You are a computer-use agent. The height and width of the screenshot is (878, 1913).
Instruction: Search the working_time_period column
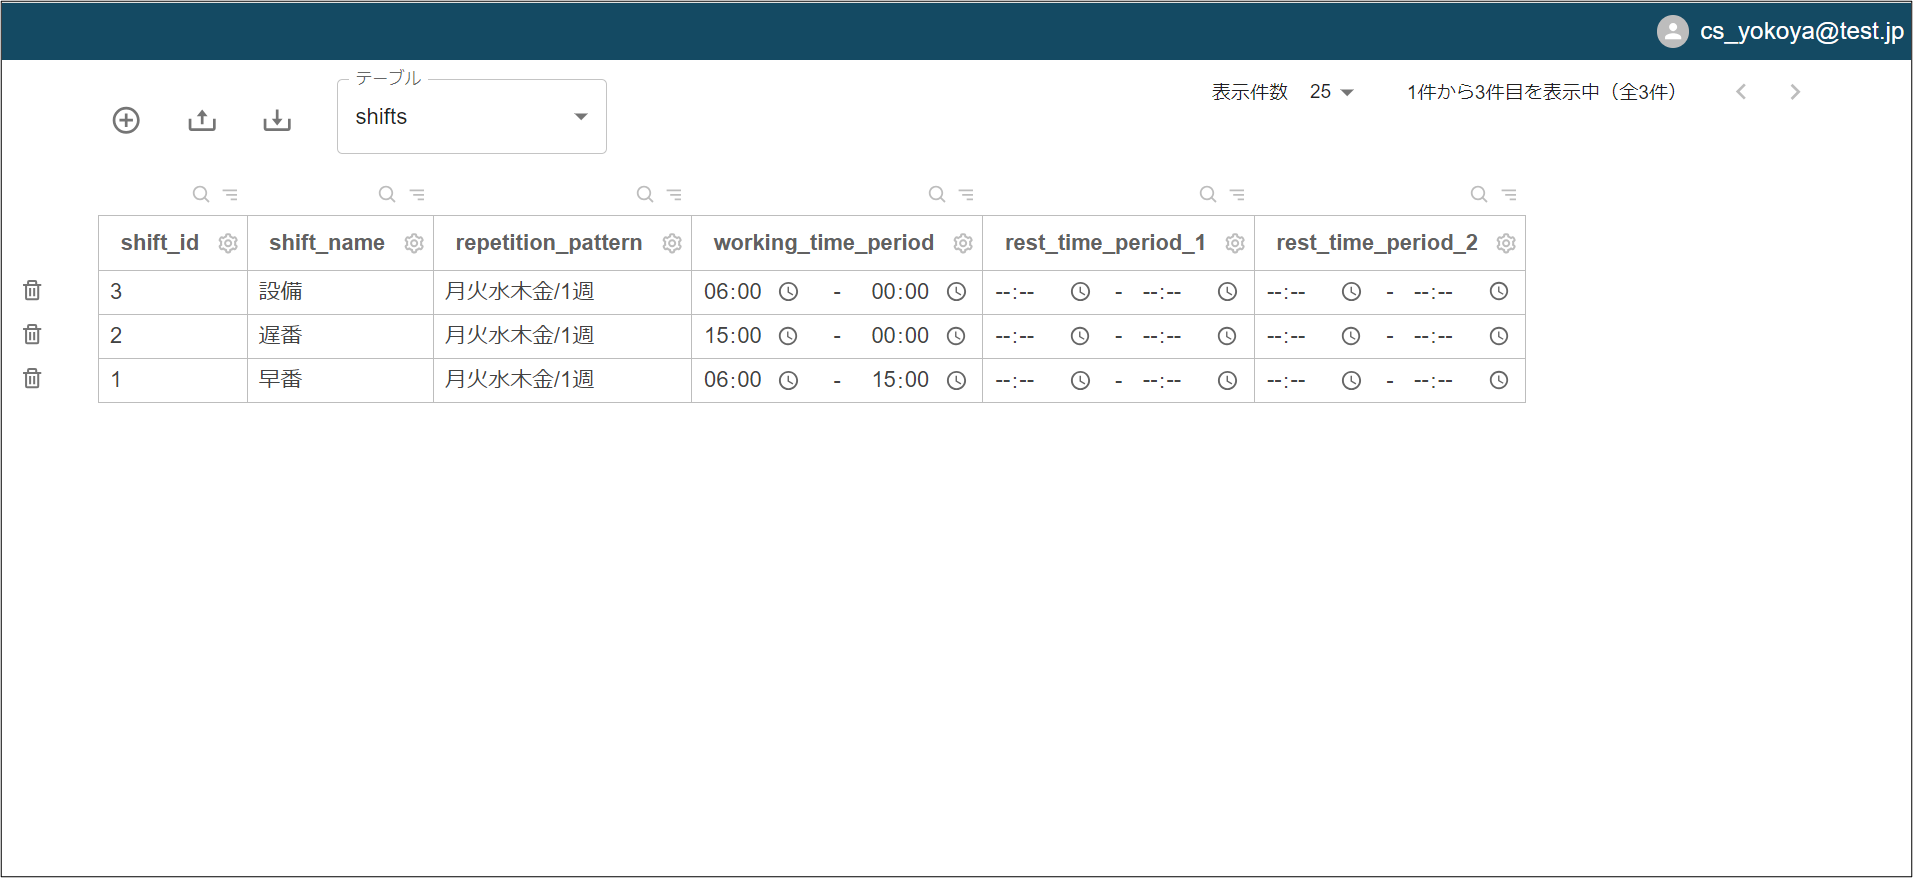[937, 194]
